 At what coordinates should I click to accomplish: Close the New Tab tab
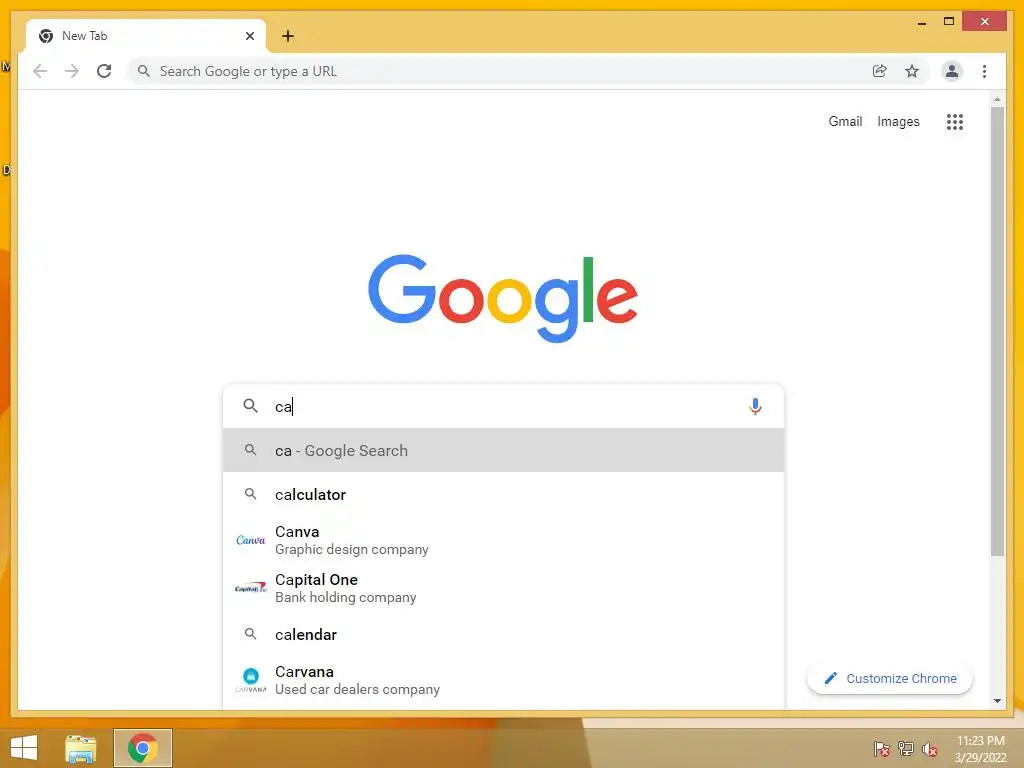(249, 36)
